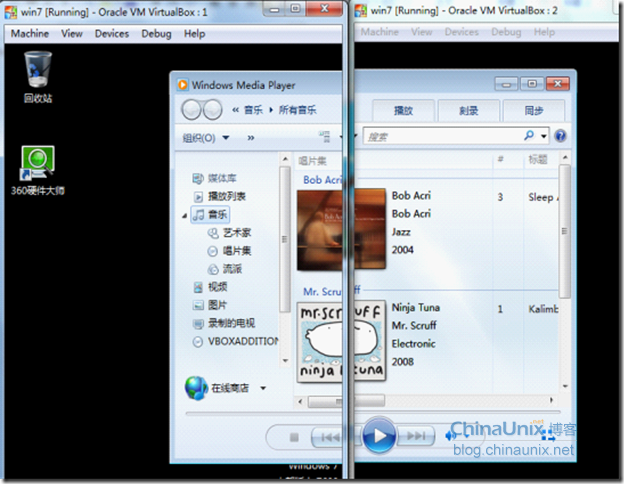Open Machine menu in VirtualBox window 1
Image resolution: width=624 pixels, height=484 pixels.
click(30, 33)
